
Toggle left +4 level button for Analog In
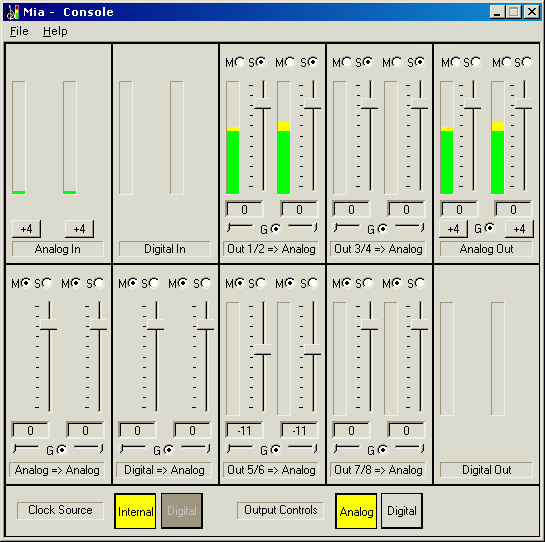(26, 229)
